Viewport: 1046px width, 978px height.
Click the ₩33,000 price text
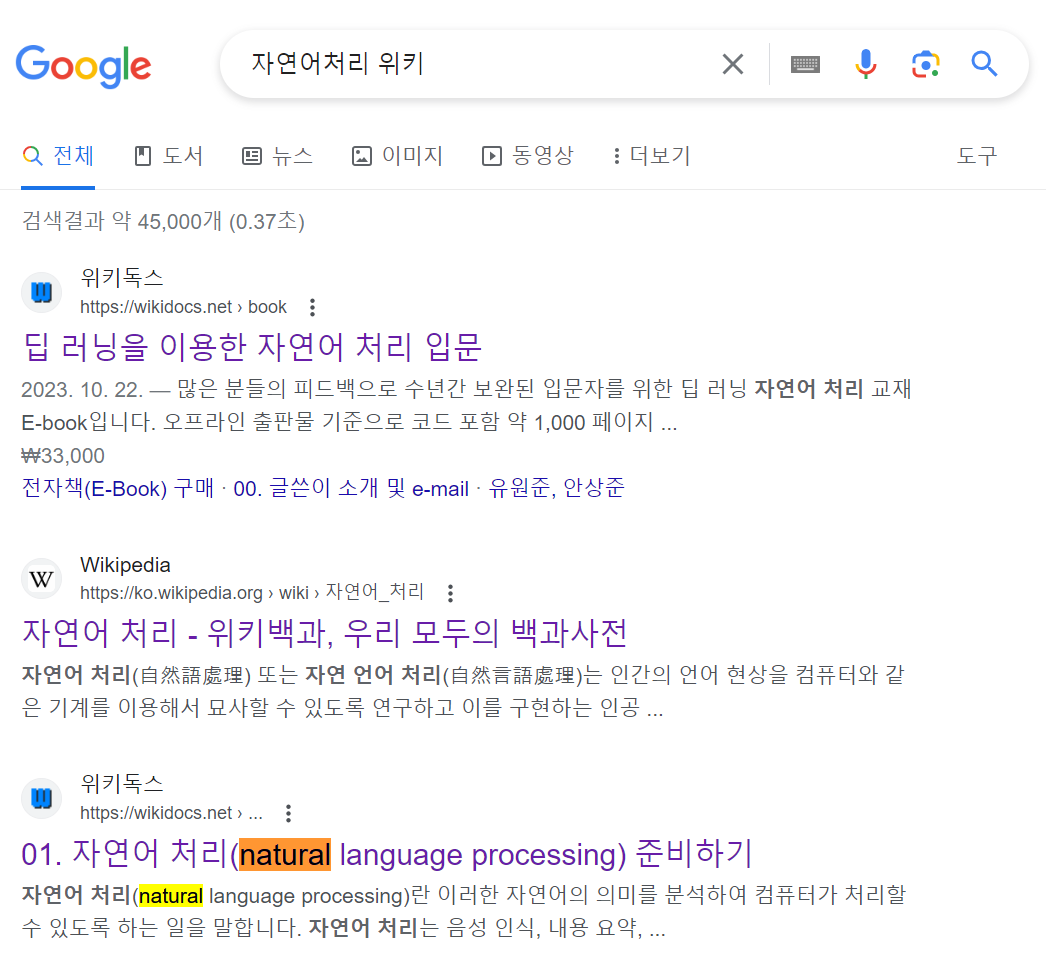coord(63,456)
